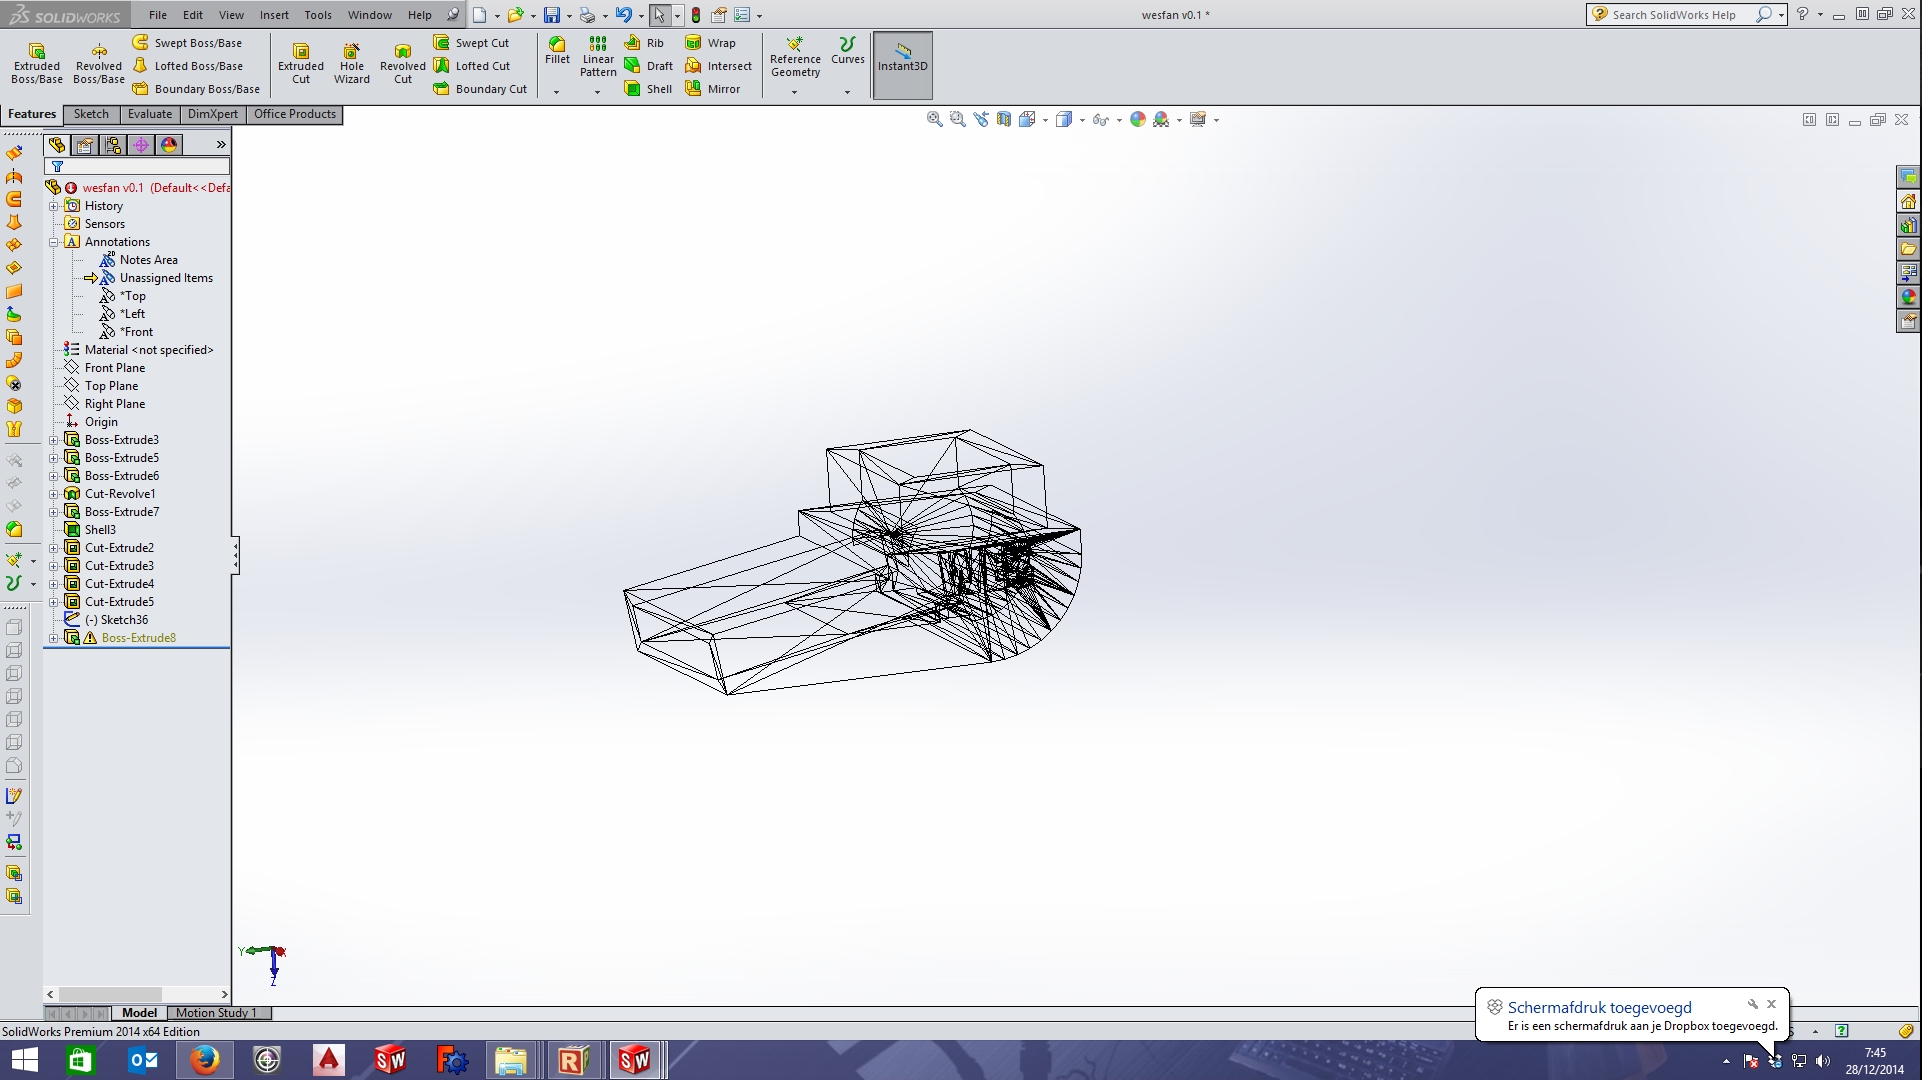Open the Fillet dropdown arrow

point(557,92)
